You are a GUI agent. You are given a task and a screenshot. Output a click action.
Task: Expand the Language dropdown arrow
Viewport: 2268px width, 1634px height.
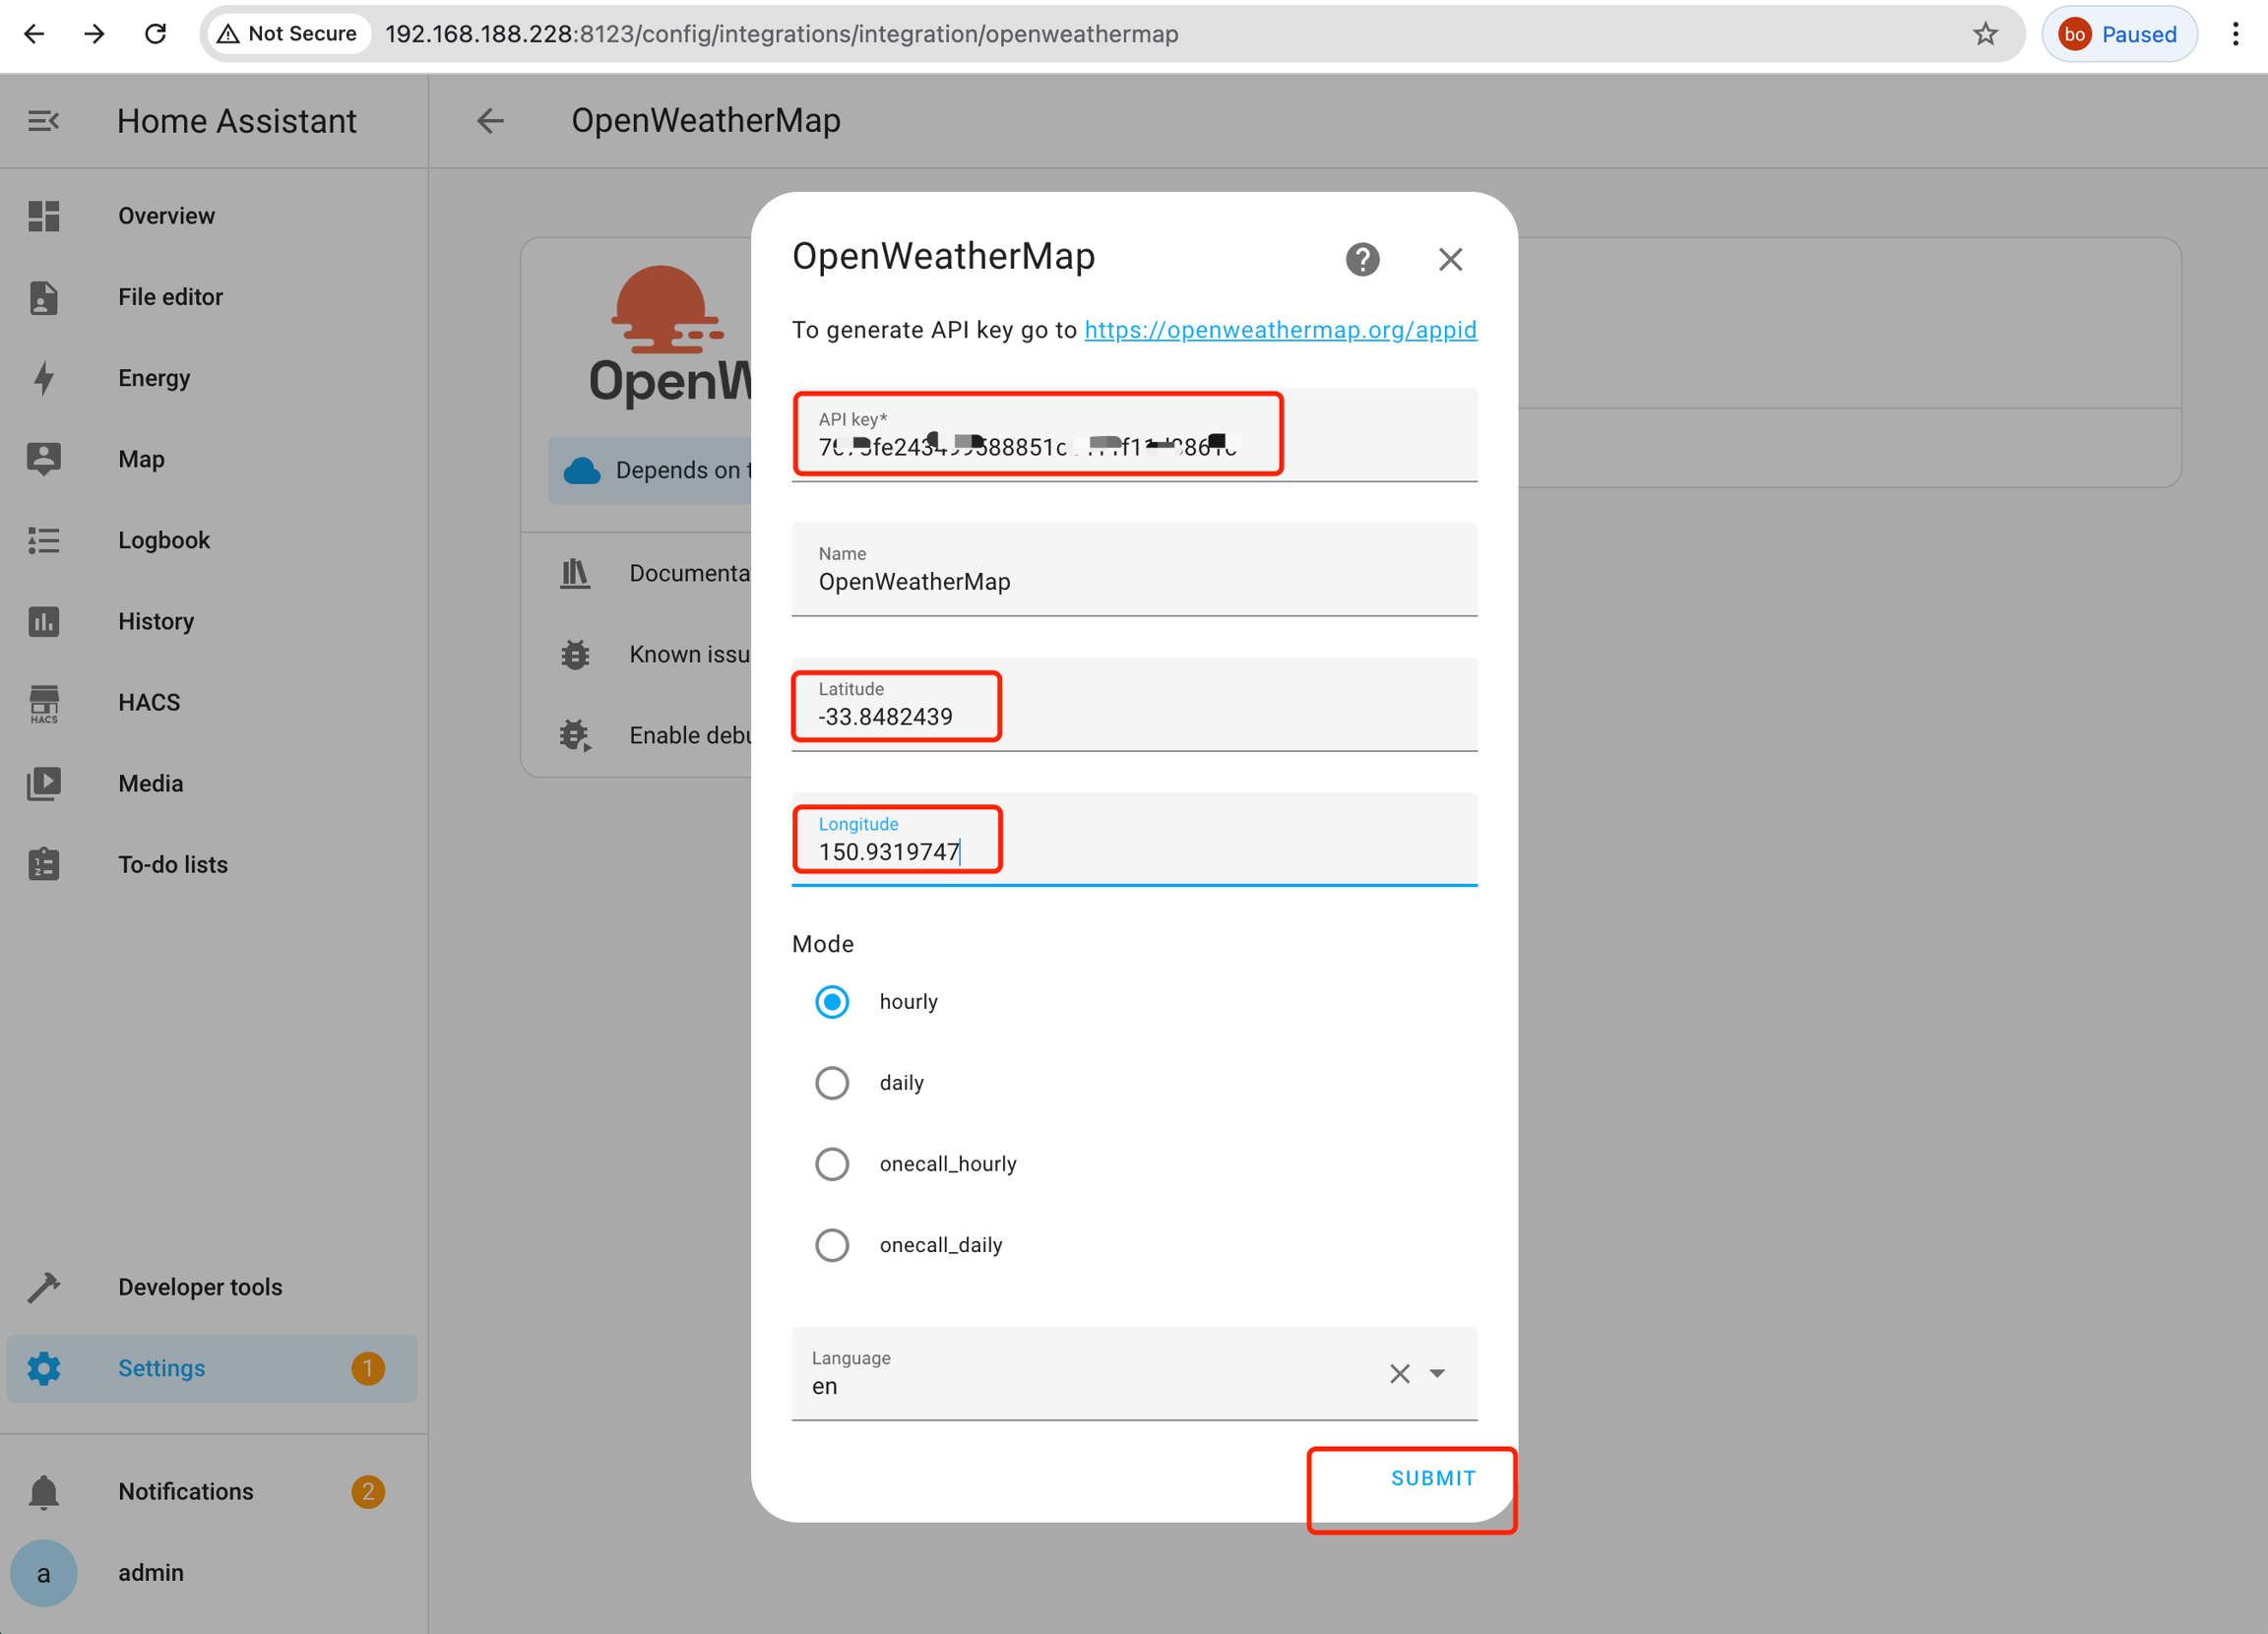pyautogui.click(x=1437, y=1373)
